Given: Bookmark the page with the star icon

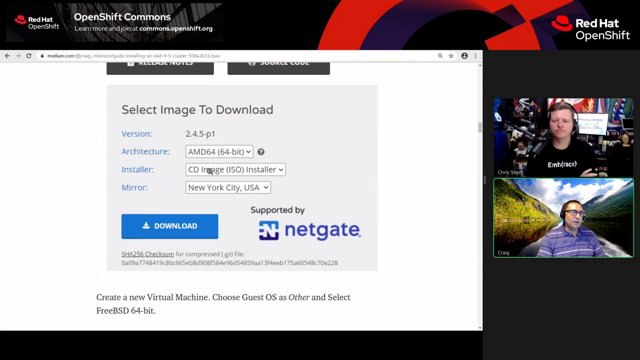Looking at the screenshot, I should coord(451,56).
